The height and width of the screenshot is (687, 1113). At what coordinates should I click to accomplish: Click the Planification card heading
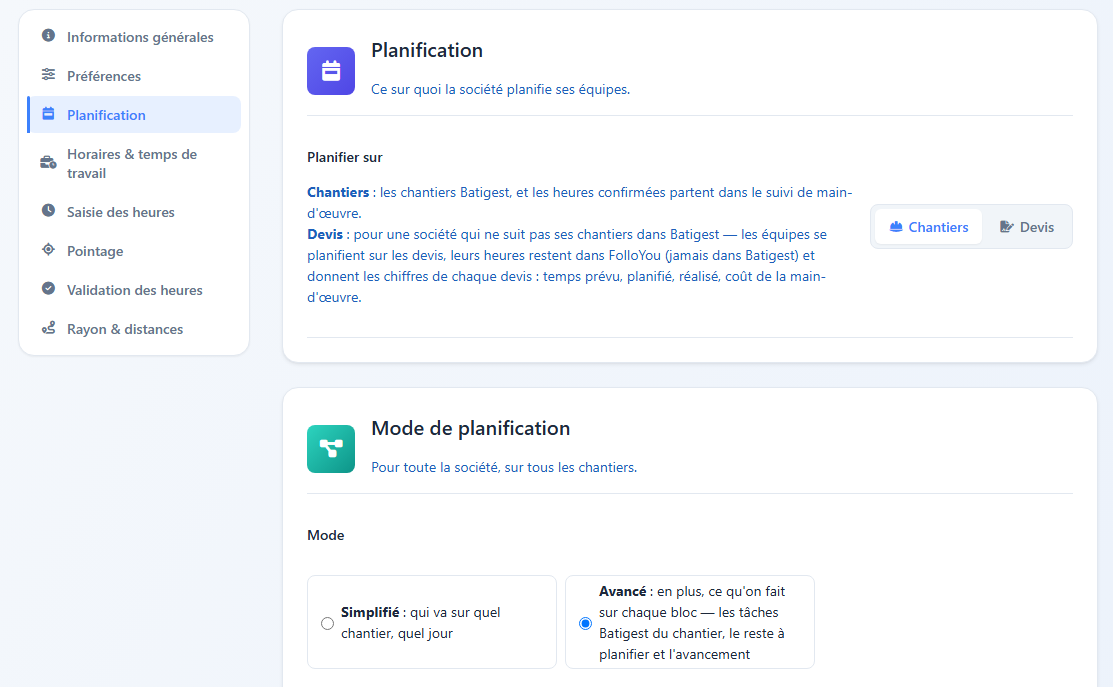coord(427,50)
